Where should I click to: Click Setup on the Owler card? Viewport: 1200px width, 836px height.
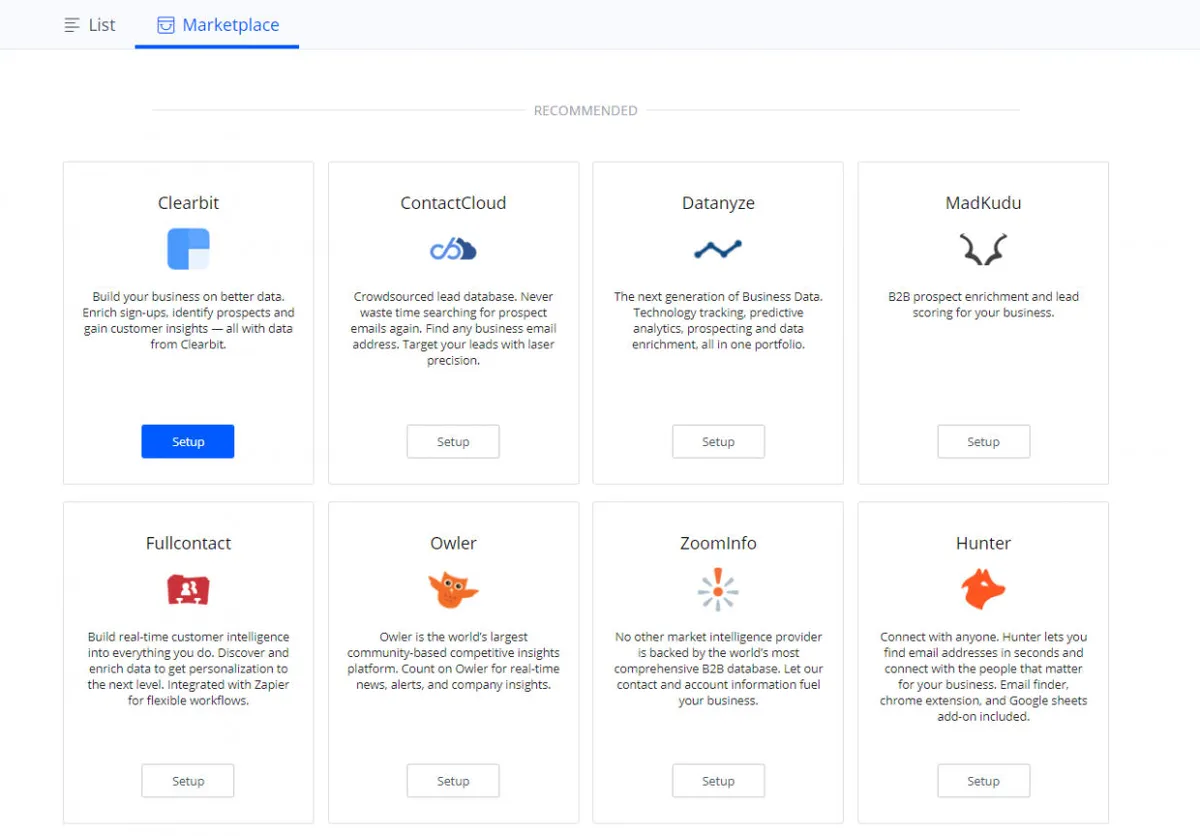pyautogui.click(x=453, y=781)
